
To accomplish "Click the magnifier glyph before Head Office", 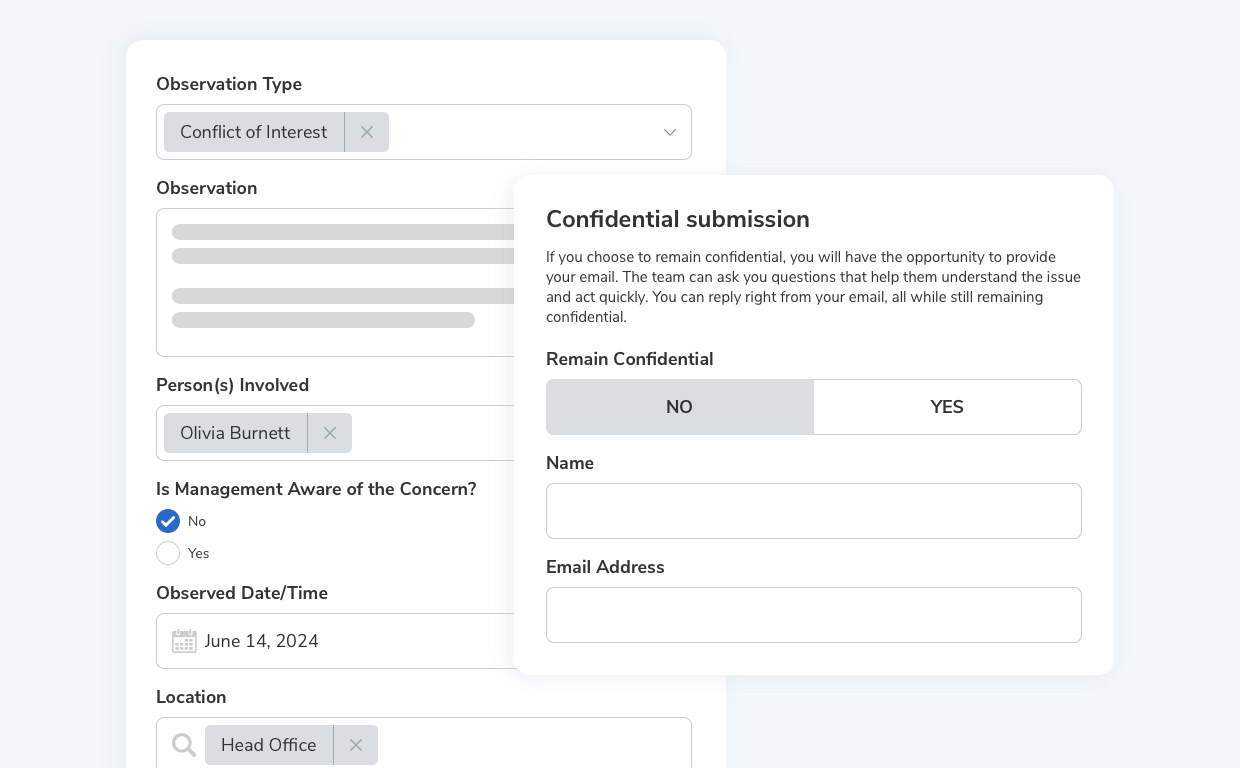I will tap(183, 745).
